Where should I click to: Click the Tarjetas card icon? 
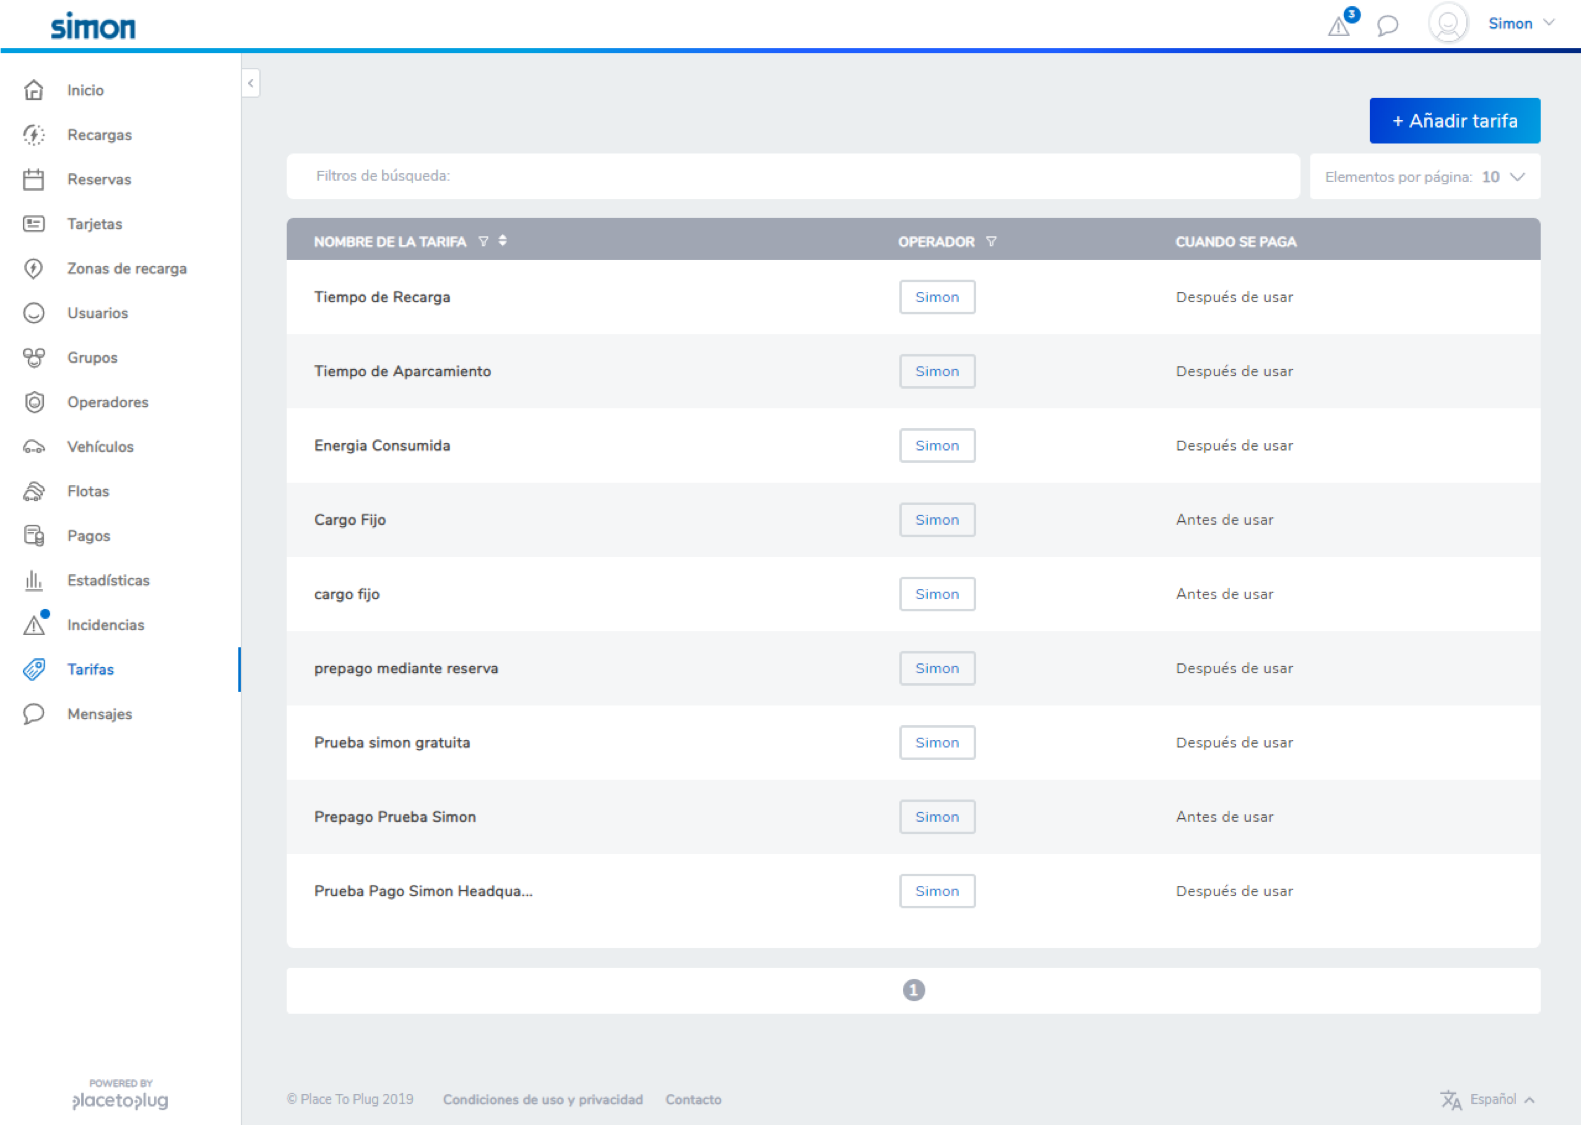click(x=34, y=224)
